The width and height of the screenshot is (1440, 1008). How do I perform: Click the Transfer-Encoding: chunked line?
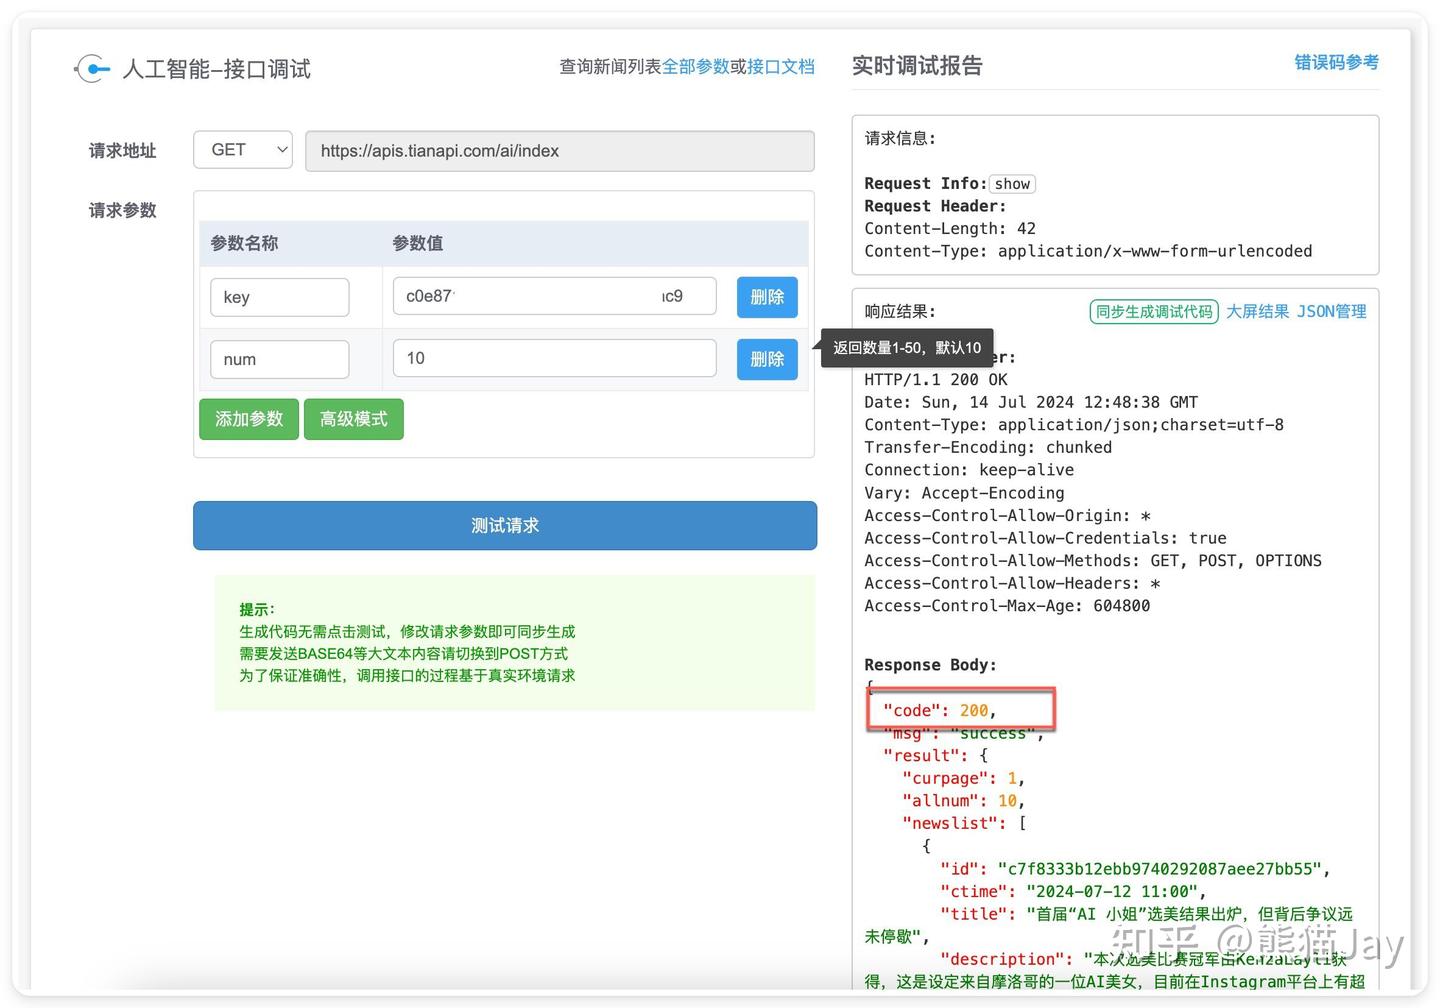click(988, 448)
